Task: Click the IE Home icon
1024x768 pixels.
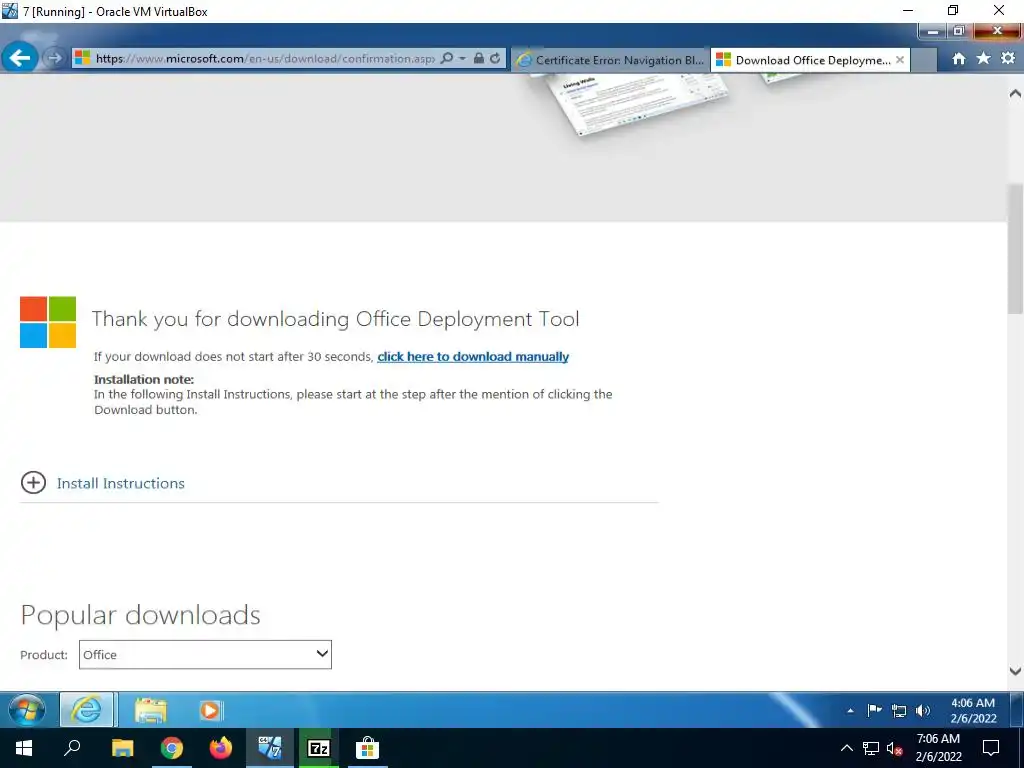Action: pos(959,59)
